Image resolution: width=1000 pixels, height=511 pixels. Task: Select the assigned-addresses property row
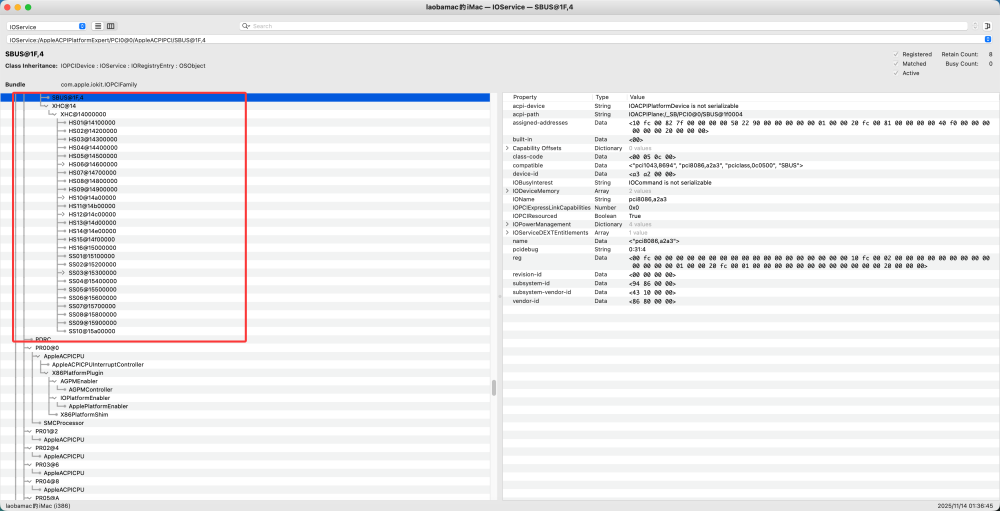pyautogui.click(x=750, y=126)
